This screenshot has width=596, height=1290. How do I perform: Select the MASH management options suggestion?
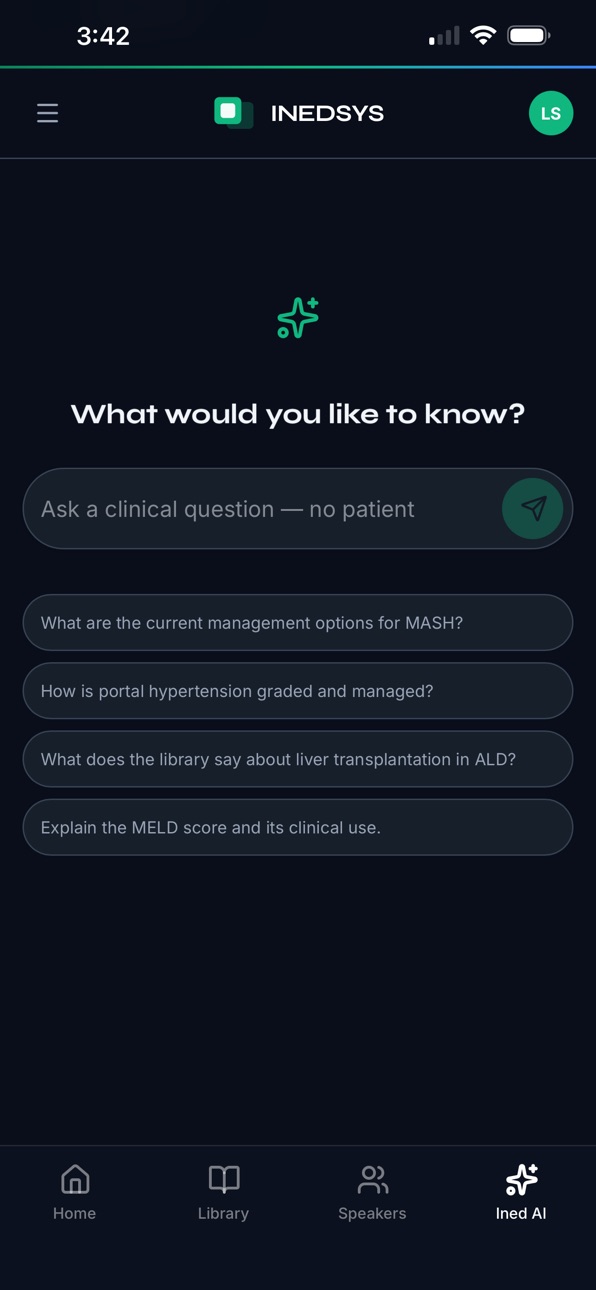[298, 623]
